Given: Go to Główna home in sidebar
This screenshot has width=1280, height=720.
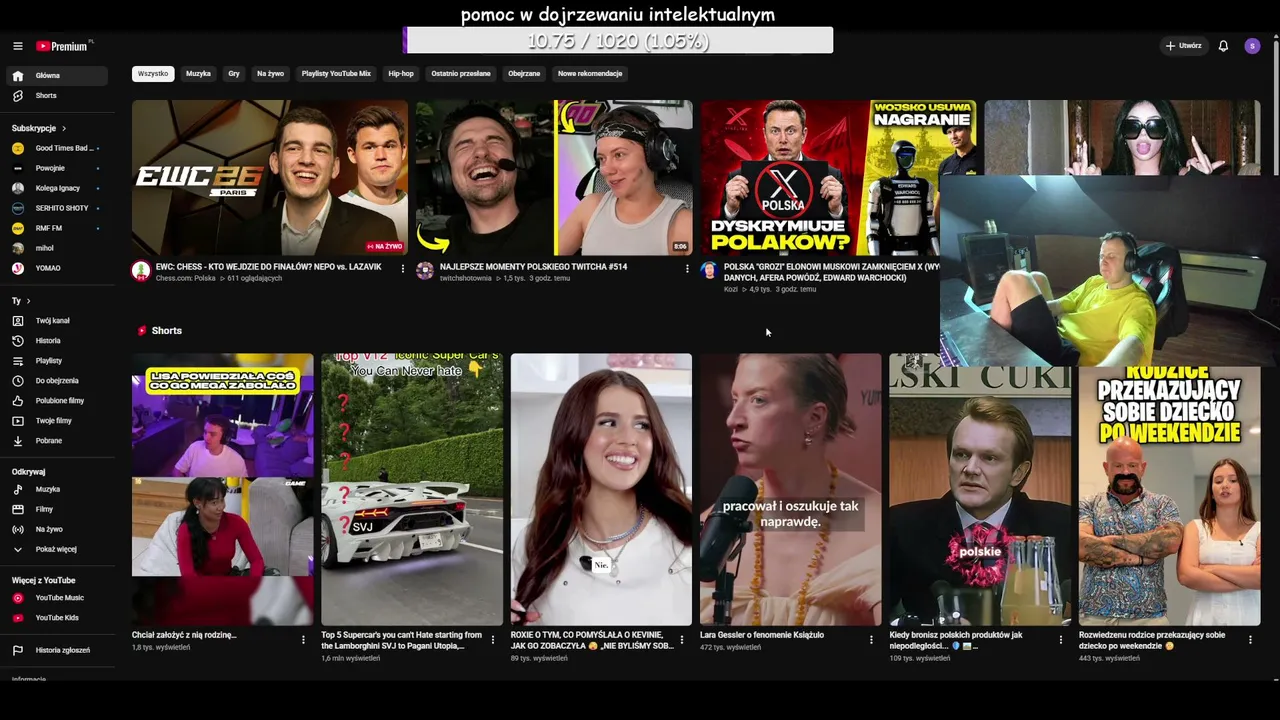Looking at the screenshot, I should [57, 76].
